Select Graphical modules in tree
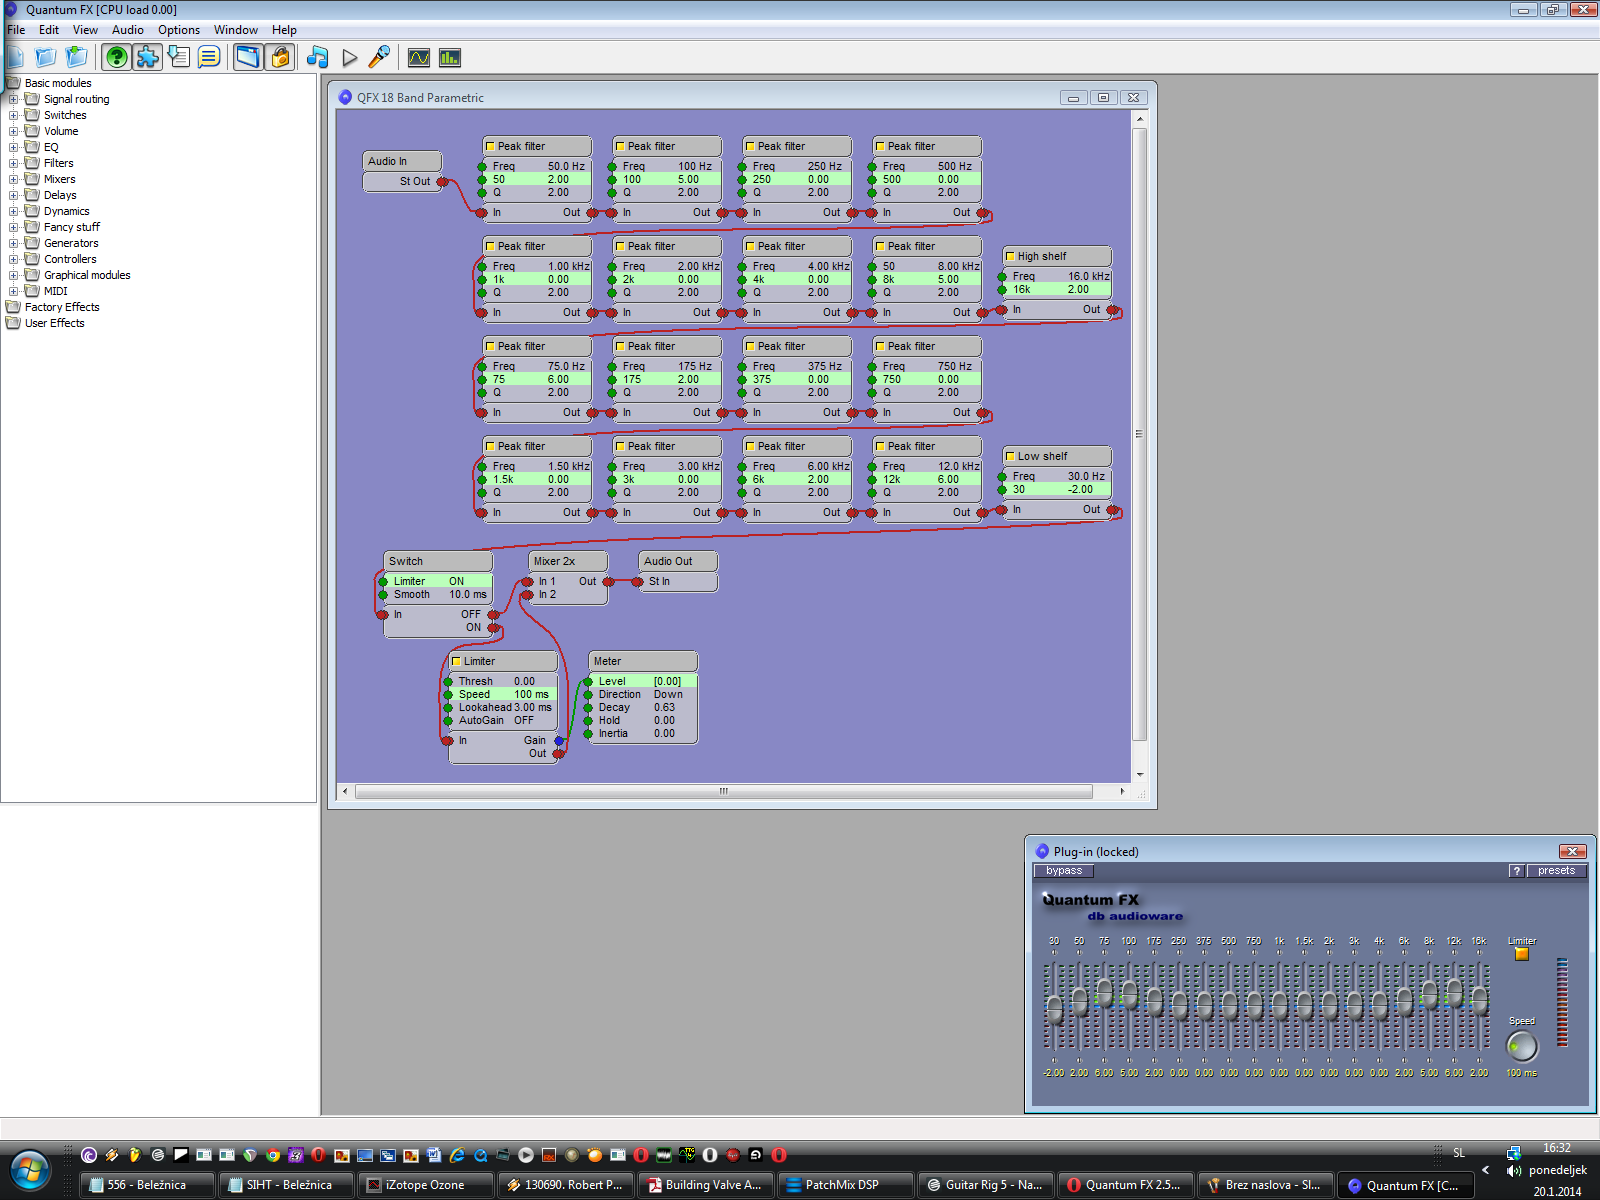1600x1200 pixels. (x=87, y=275)
